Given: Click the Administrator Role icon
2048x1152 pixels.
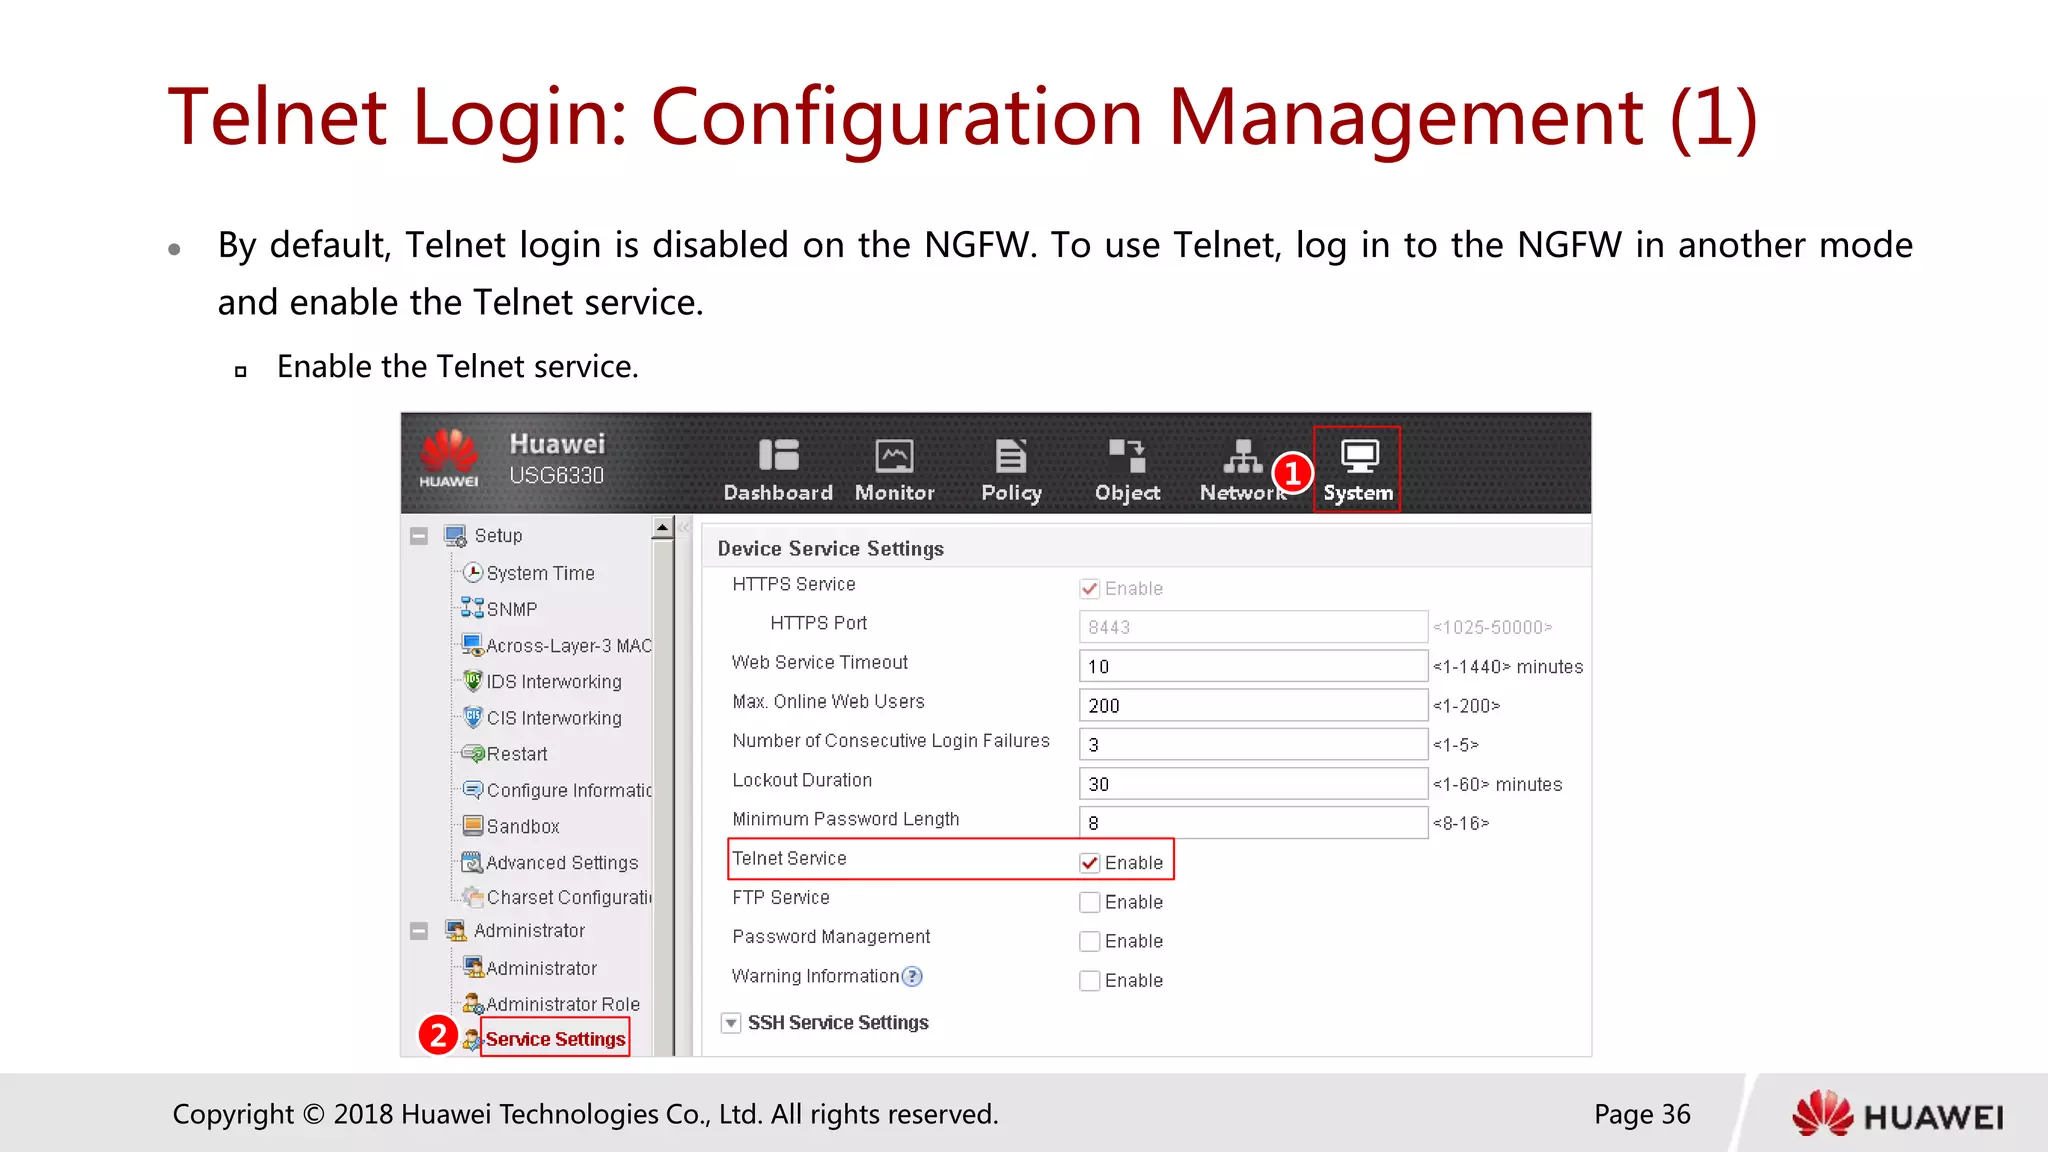Looking at the screenshot, I should tap(473, 1003).
